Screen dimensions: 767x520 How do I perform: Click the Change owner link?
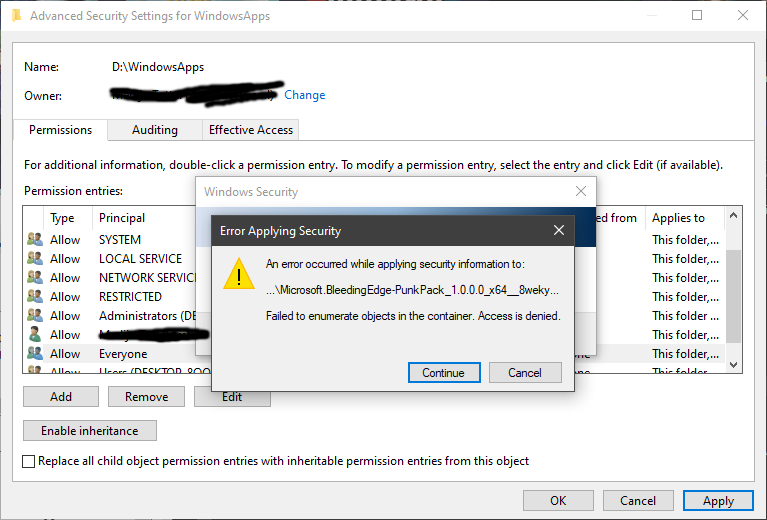305,95
